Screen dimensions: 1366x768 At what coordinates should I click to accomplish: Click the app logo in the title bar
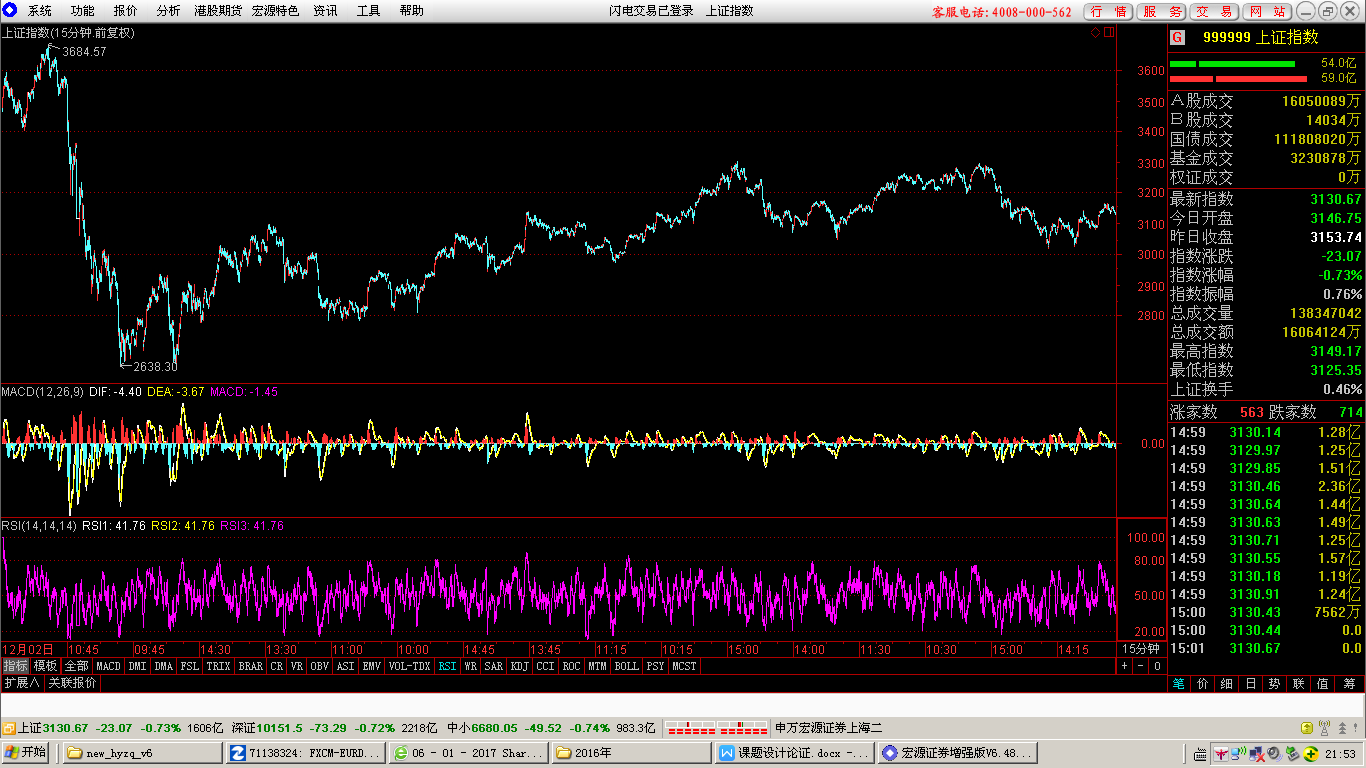pyautogui.click(x=10, y=10)
